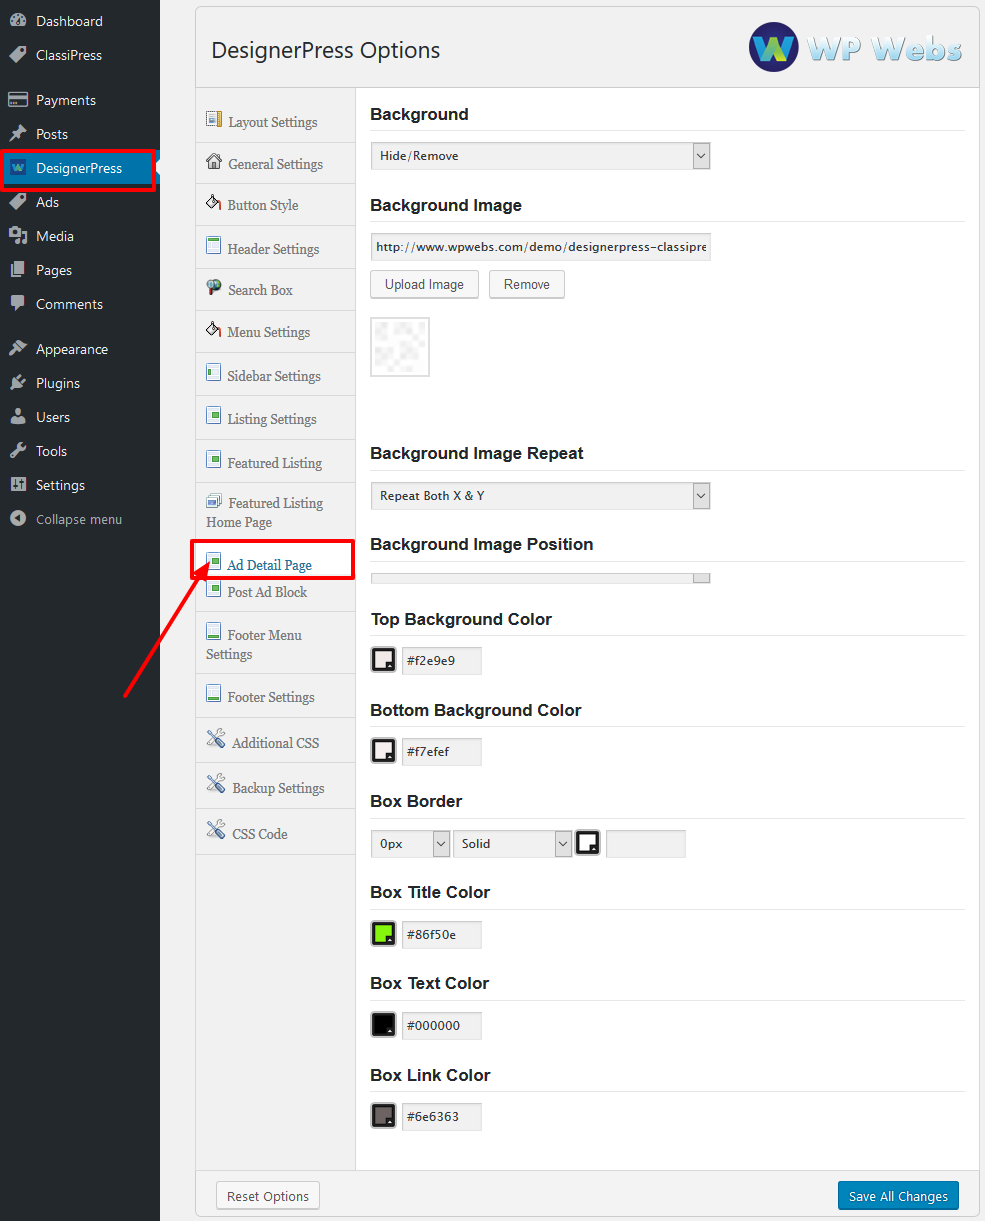Click the Tools wrench icon
Viewport: 985px width, 1221px height.
pos(17,451)
